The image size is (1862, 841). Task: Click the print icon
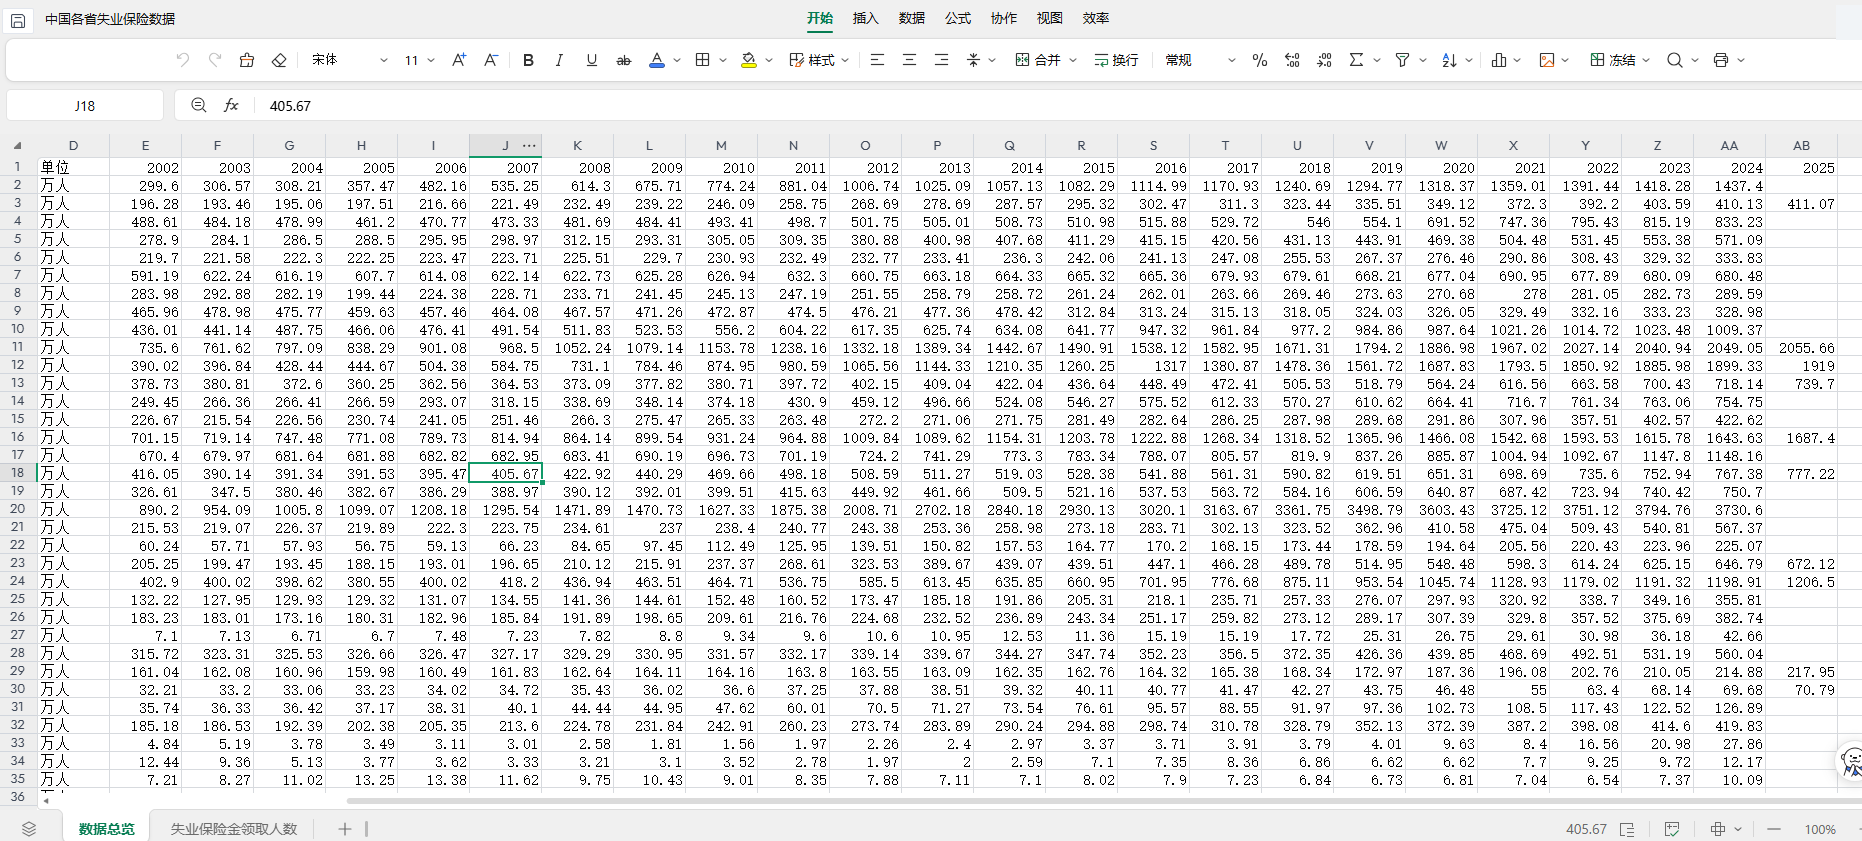[x=1720, y=60]
